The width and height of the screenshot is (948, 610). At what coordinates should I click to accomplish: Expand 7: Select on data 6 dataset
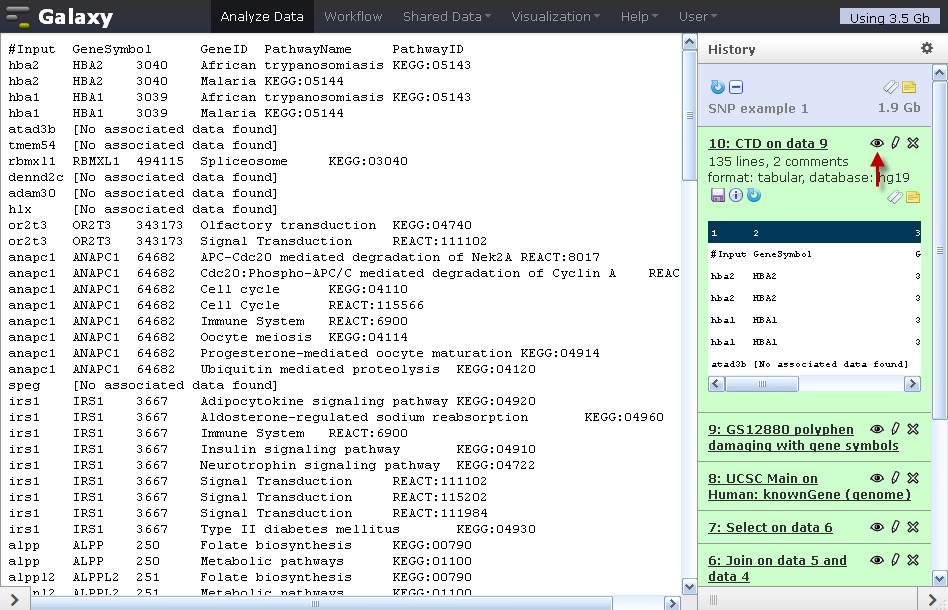click(x=770, y=527)
